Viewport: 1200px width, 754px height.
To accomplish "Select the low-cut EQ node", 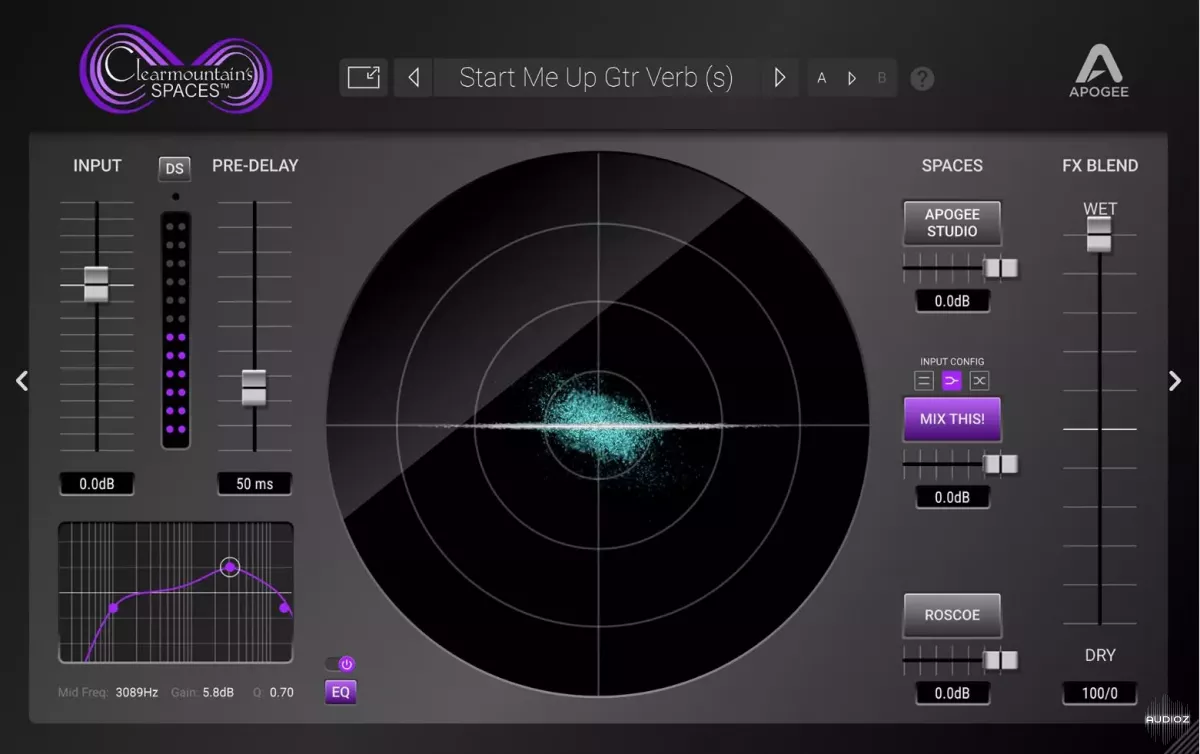I will (x=113, y=607).
